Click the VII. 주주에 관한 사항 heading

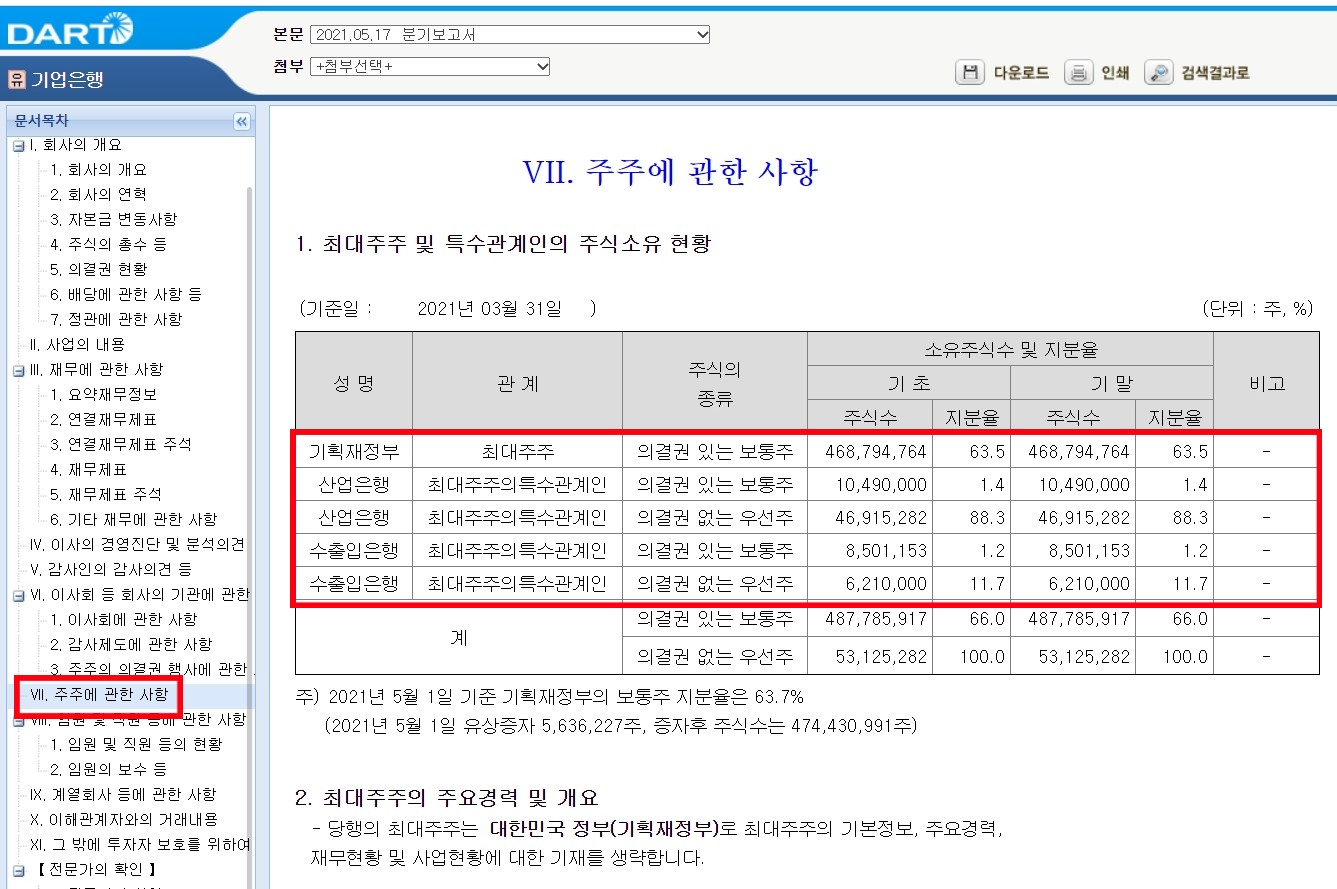point(670,172)
